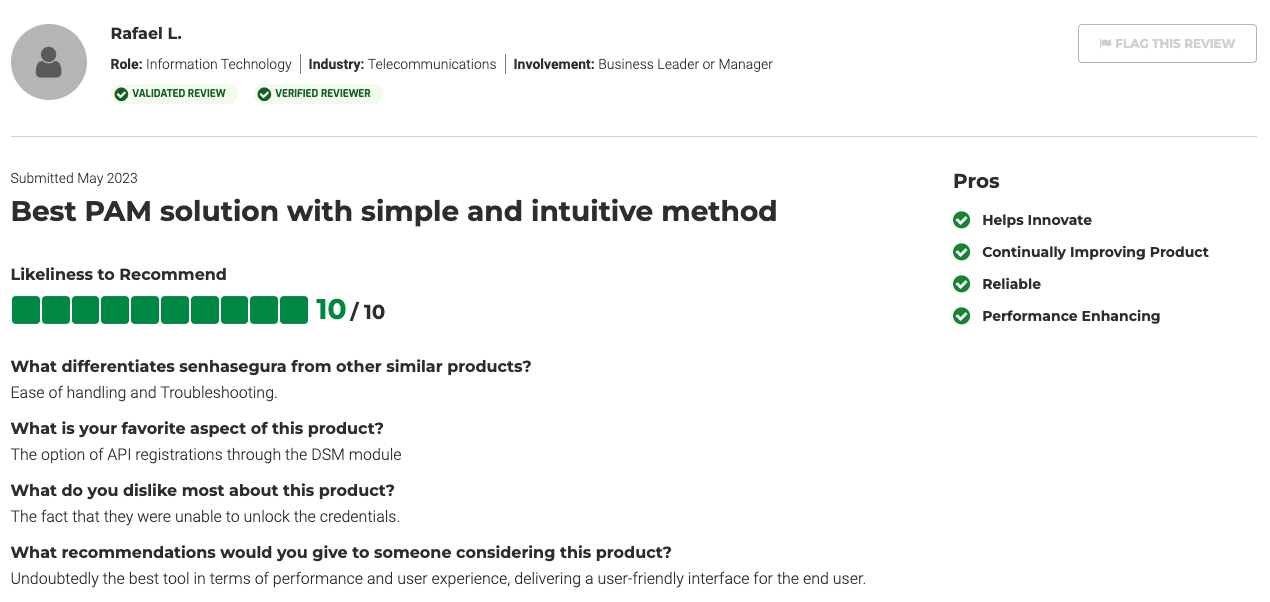Click the Industry: Telecommunications label
This screenshot has height=602, width=1270.
click(402, 64)
